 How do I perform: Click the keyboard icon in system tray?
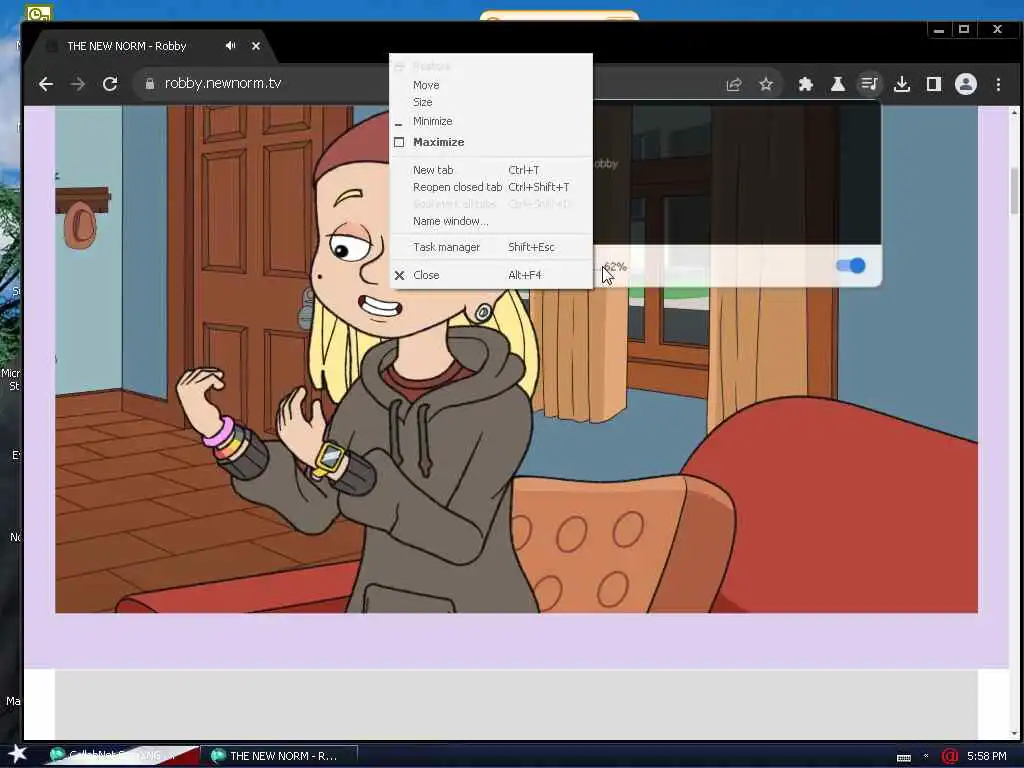coord(904,758)
